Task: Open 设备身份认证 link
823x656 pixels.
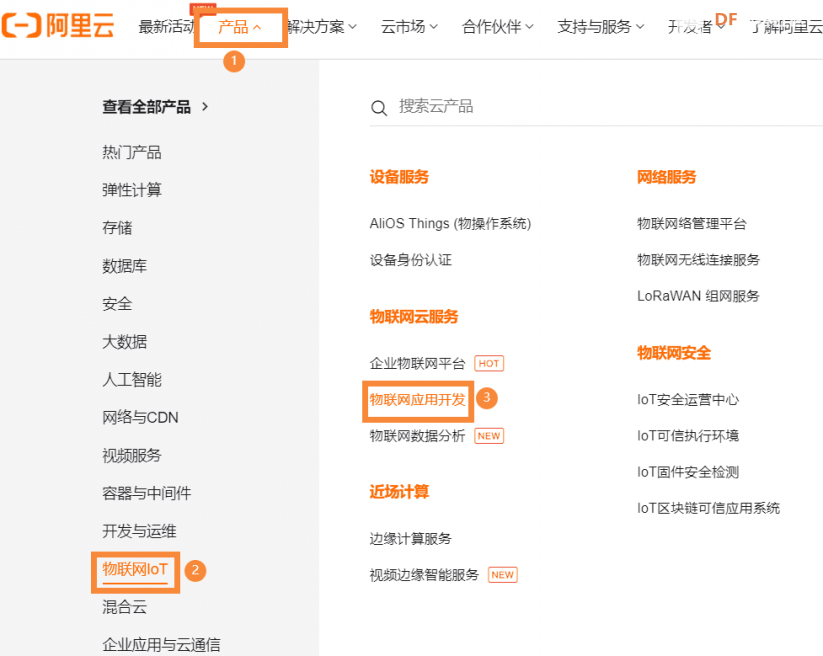Action: [x=410, y=260]
